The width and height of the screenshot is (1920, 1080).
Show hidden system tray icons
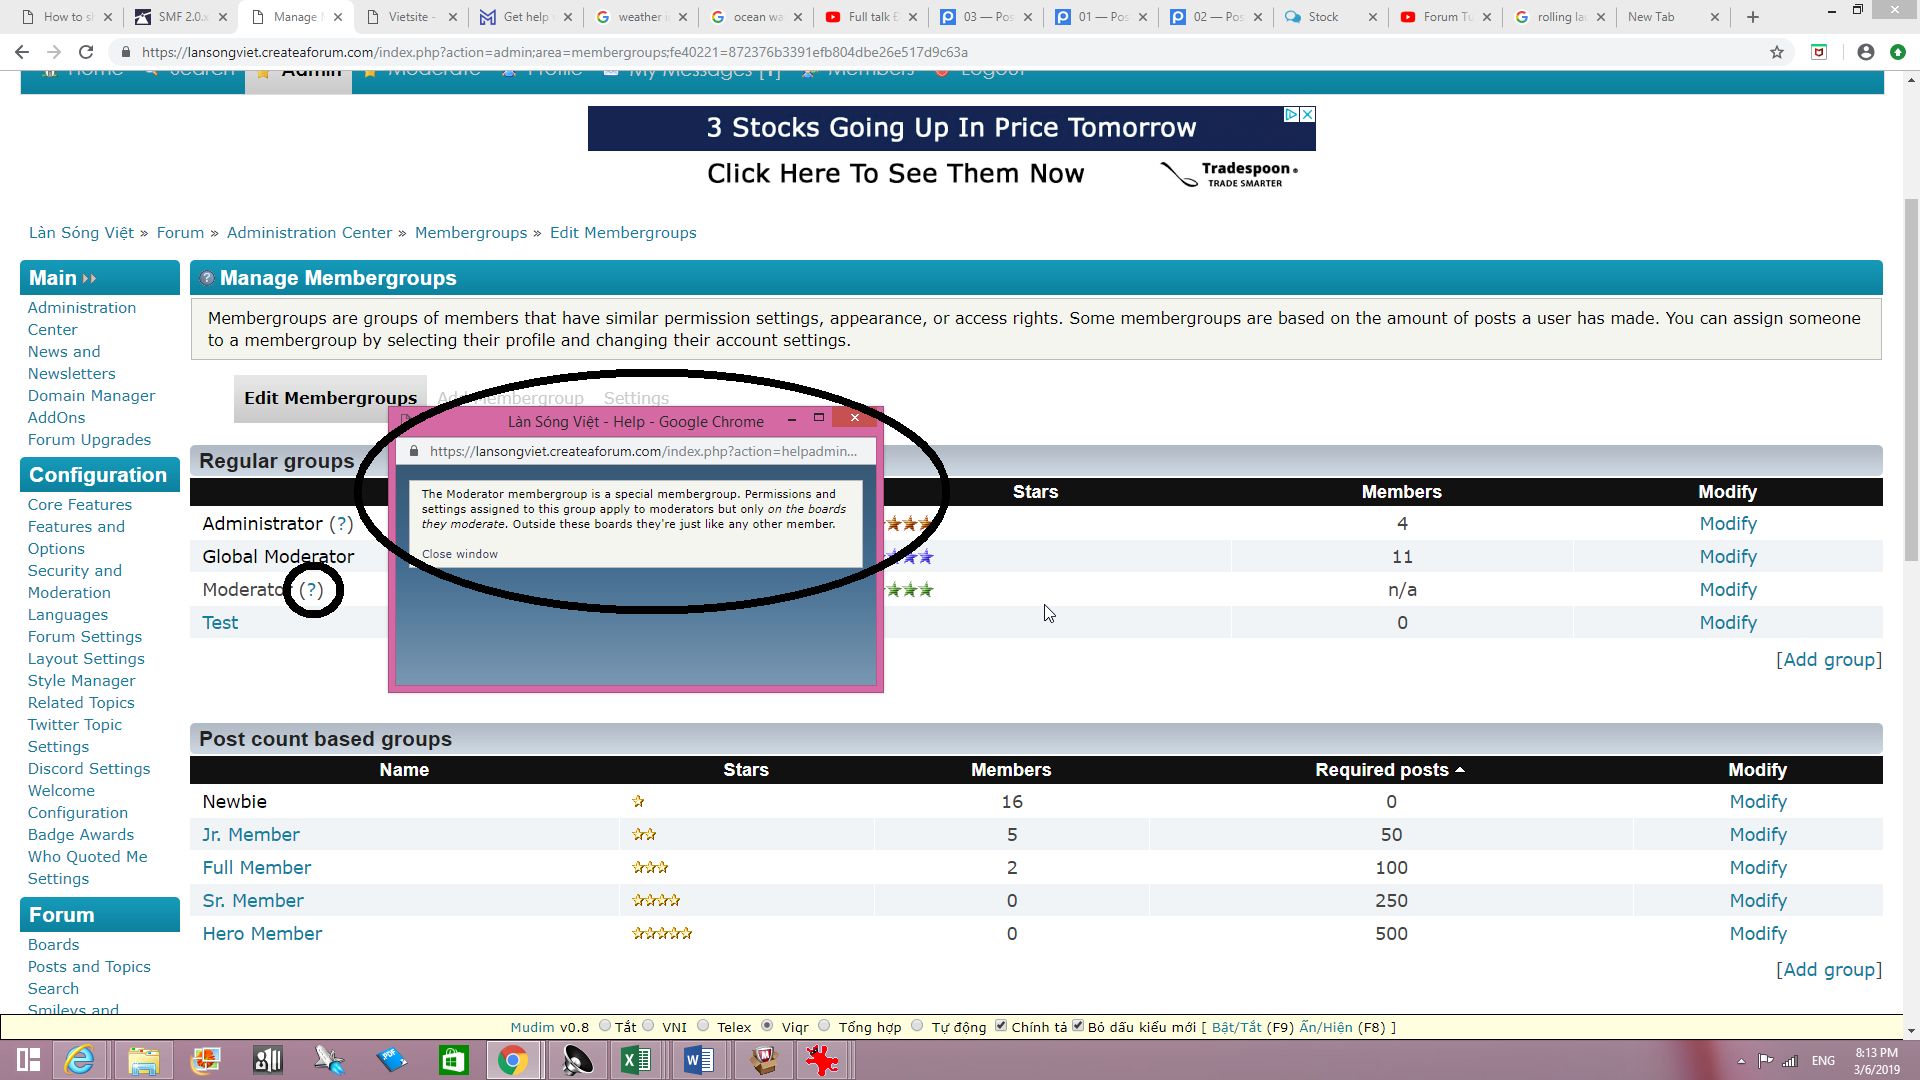click(1741, 1061)
